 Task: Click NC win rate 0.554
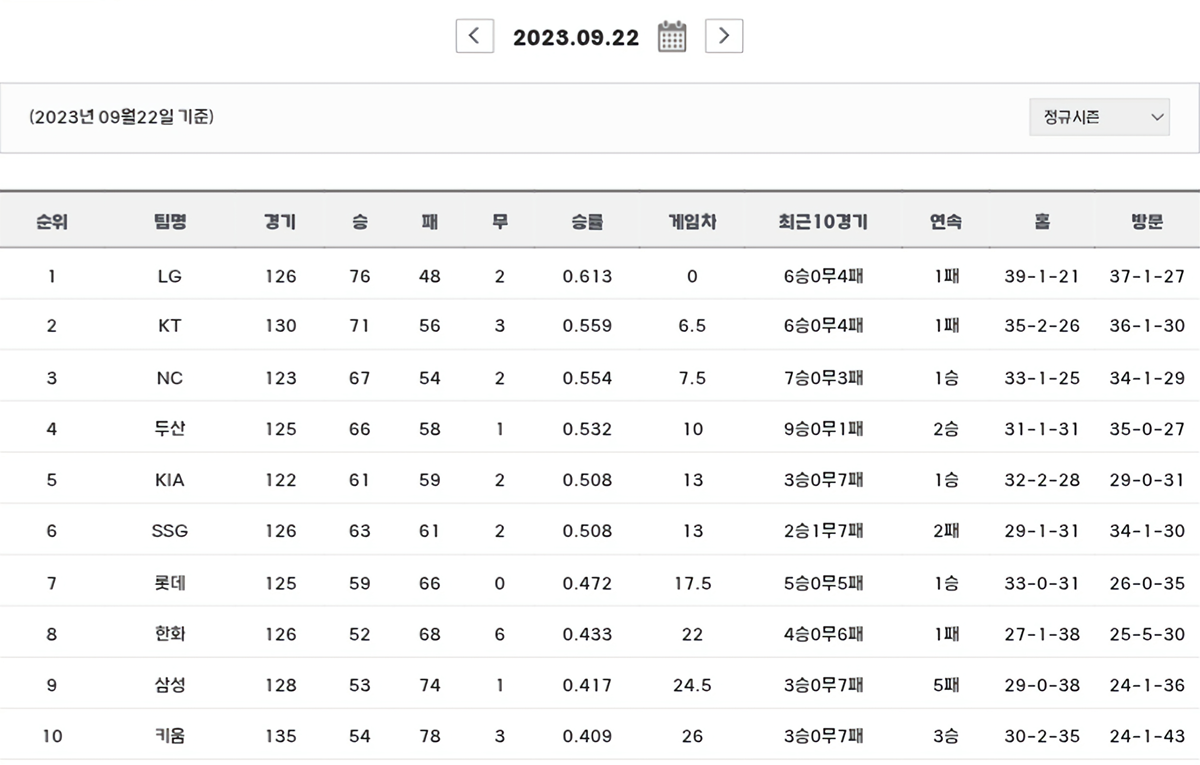[x=587, y=378]
